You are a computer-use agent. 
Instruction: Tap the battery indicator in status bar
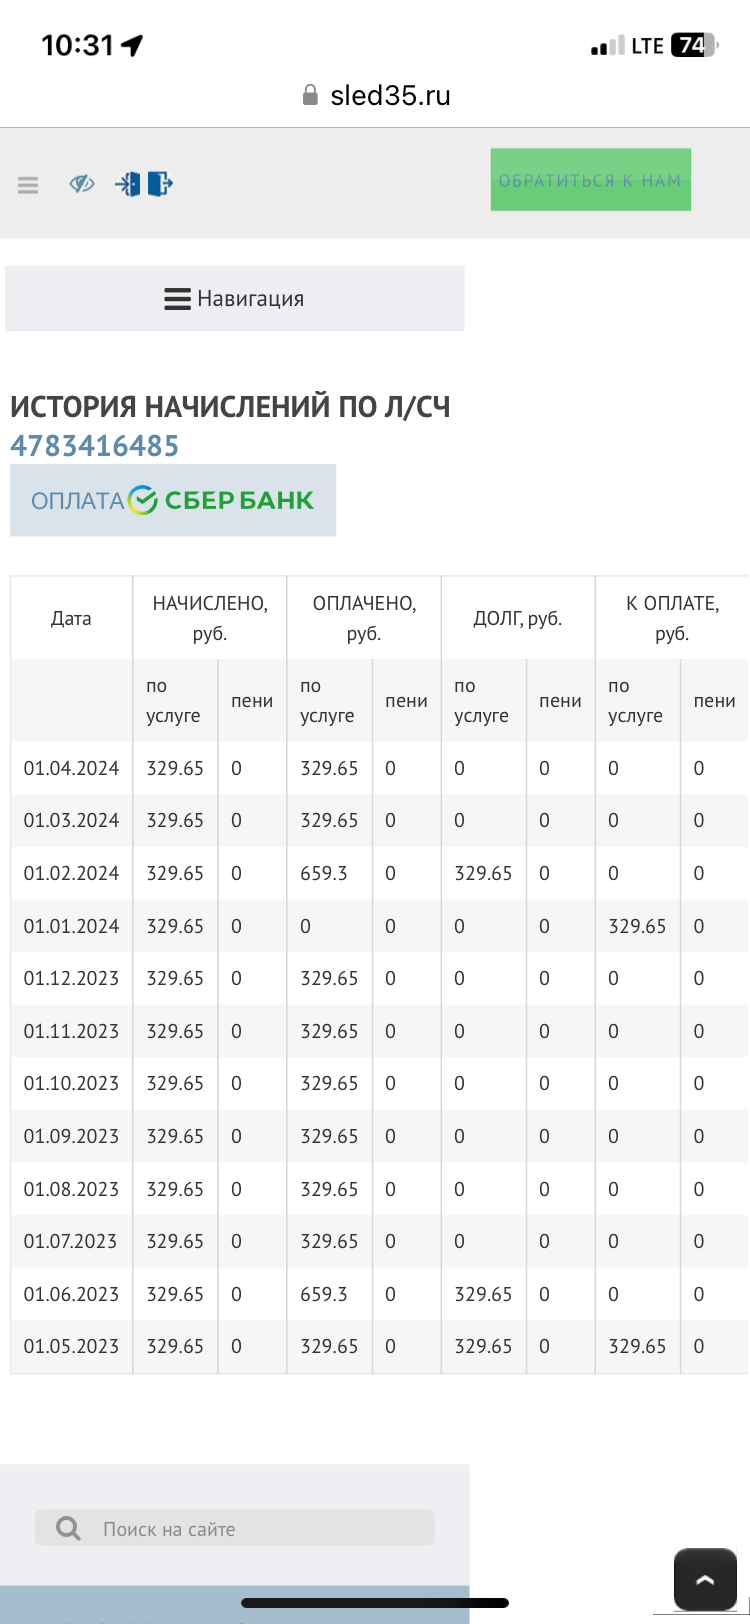(694, 45)
